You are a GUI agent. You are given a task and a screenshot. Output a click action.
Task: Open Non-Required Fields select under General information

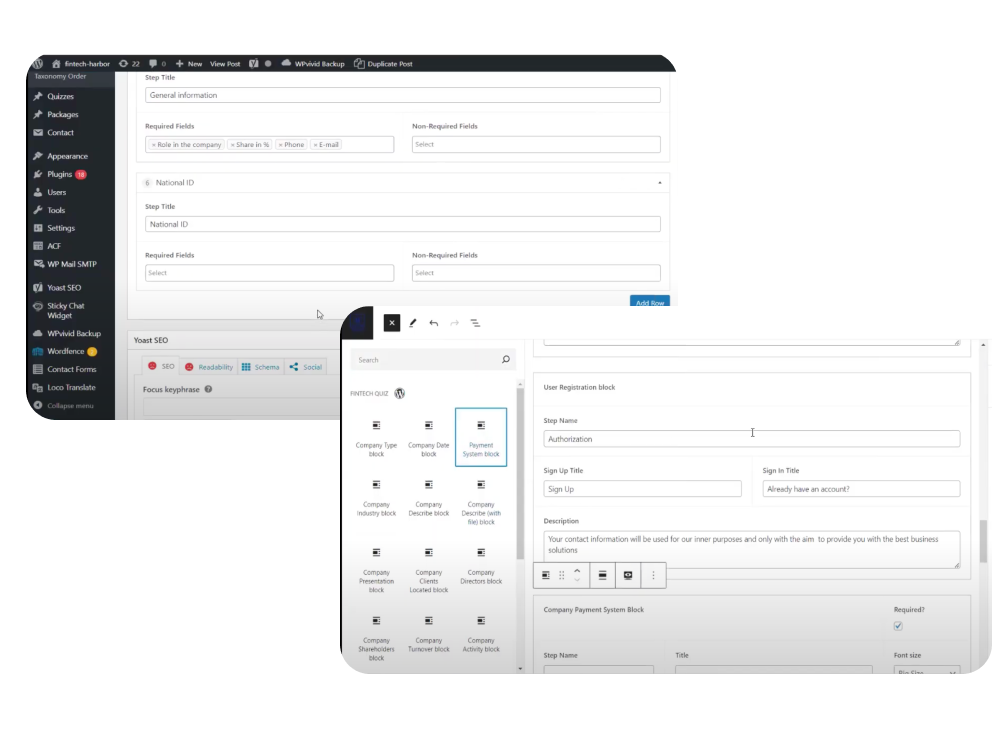[x=535, y=145]
